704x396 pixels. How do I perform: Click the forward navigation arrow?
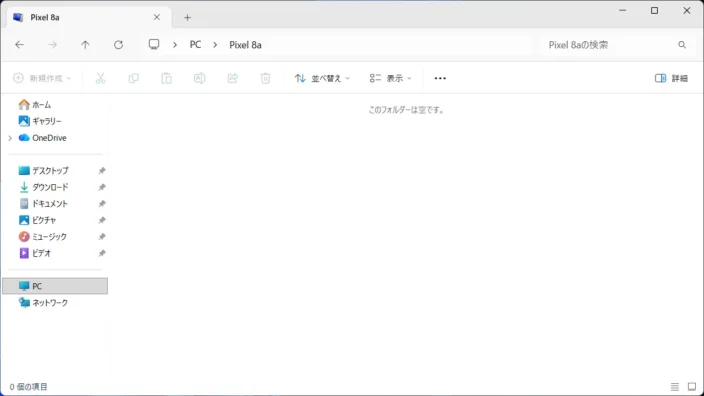(53, 45)
